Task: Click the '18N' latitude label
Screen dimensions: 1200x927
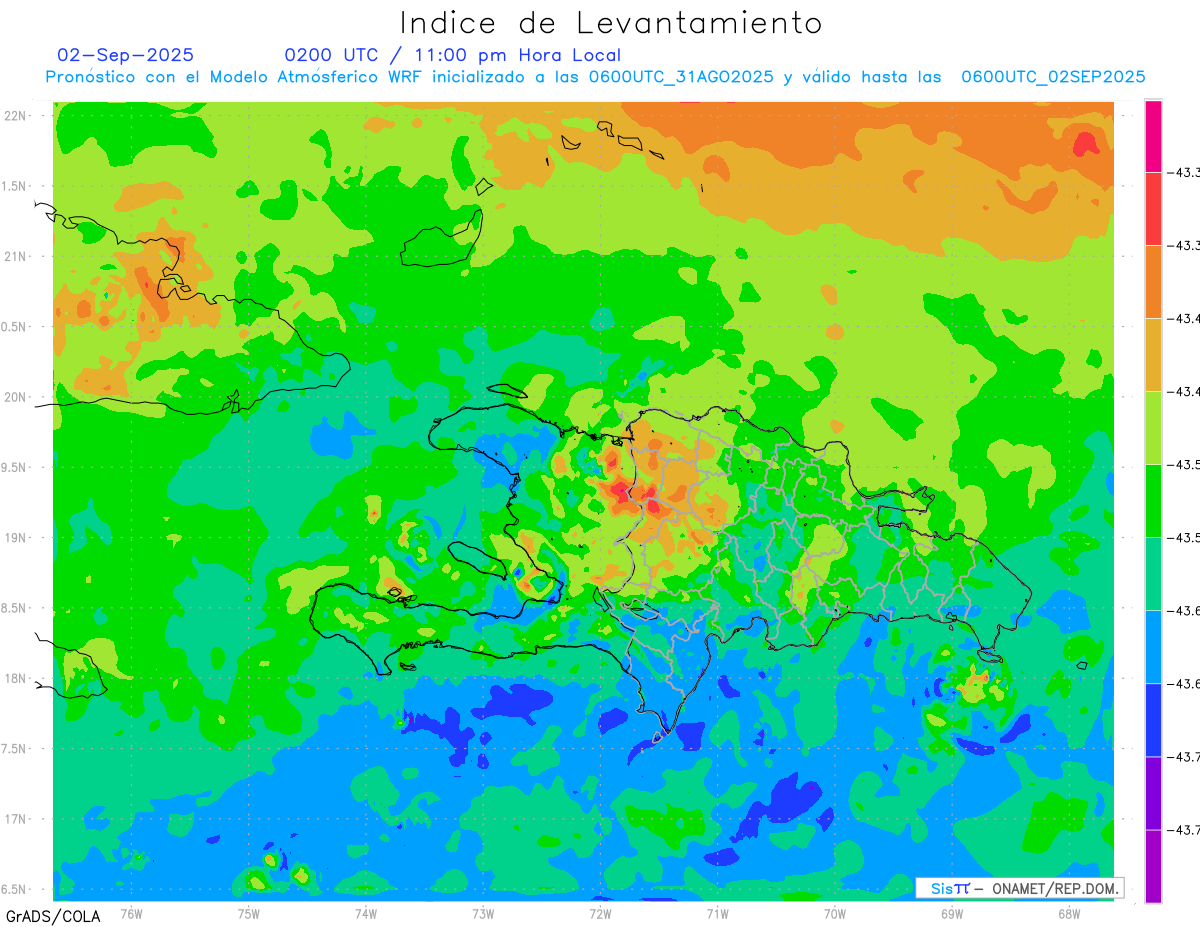Action: click(17, 678)
